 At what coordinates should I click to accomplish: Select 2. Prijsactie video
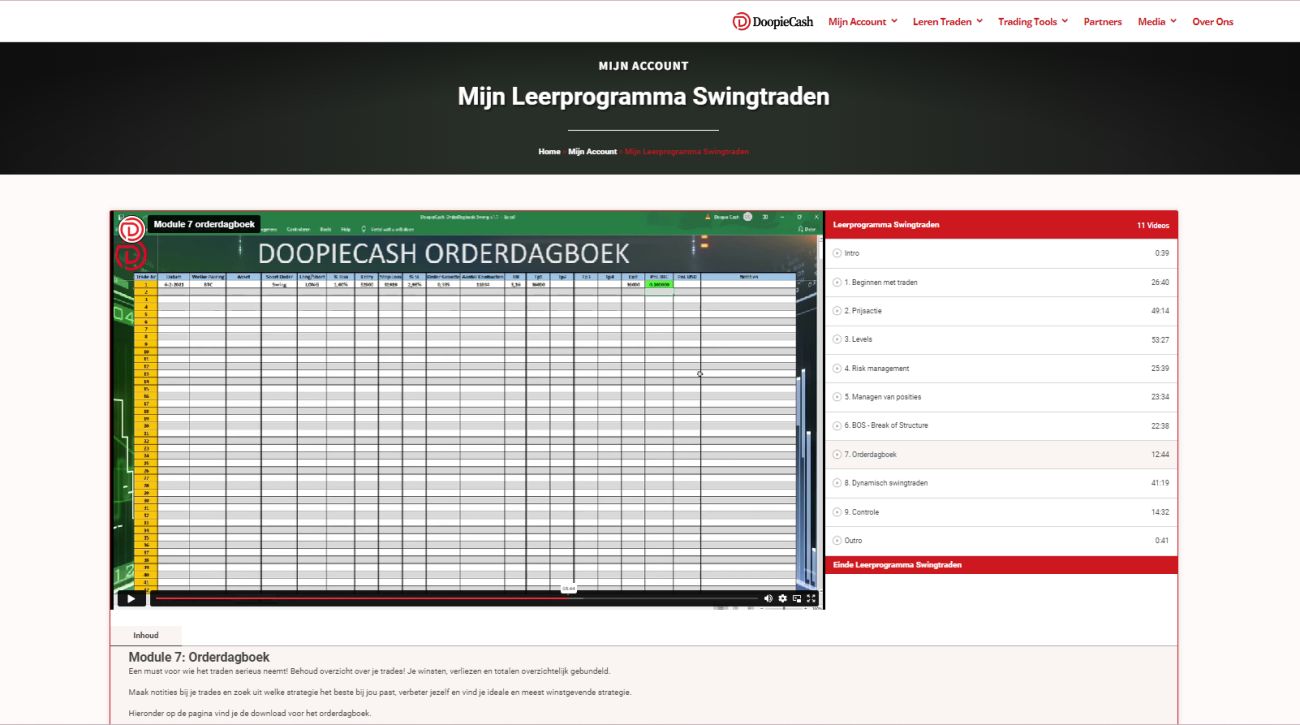pos(1001,311)
